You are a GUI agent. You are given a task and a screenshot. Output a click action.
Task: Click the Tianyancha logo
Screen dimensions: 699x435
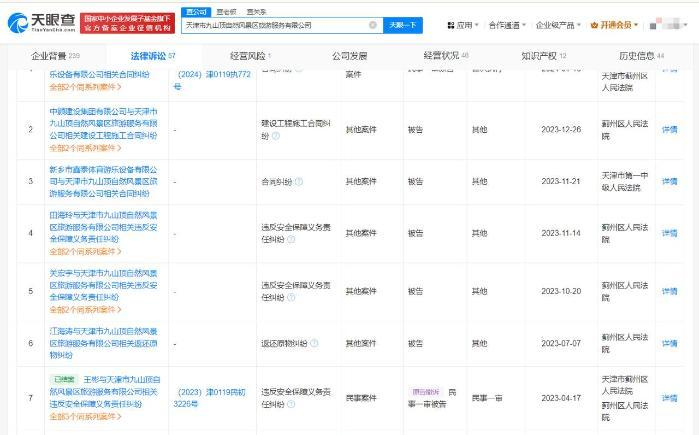[x=42, y=22]
